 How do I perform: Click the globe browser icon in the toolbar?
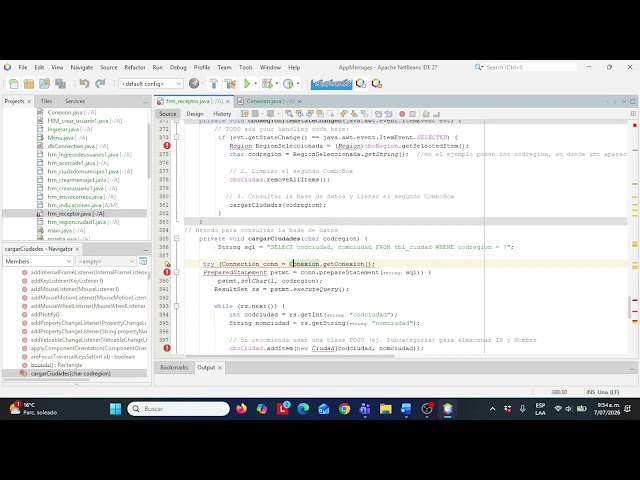coord(194,84)
